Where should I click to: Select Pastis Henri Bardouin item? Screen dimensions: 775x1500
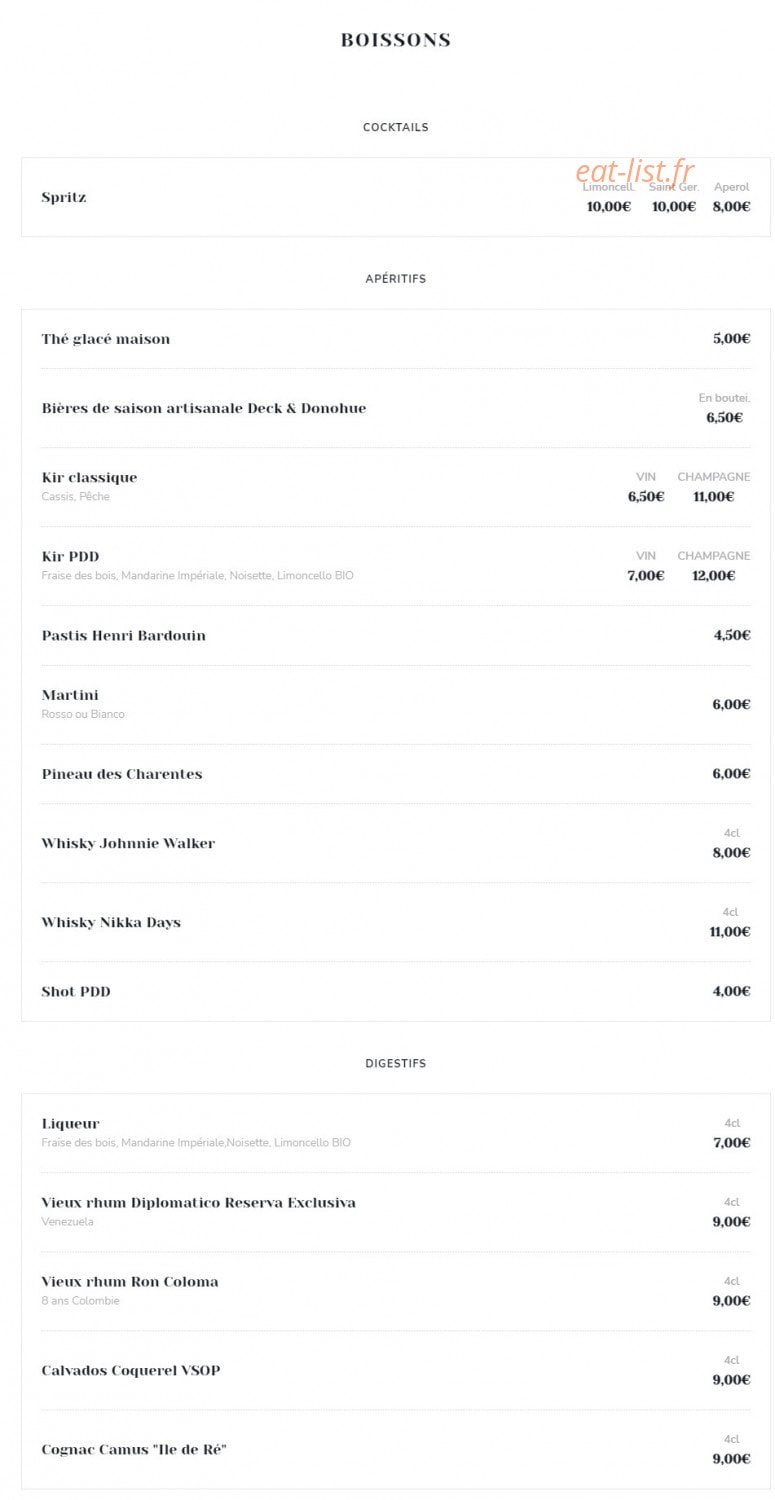(124, 636)
